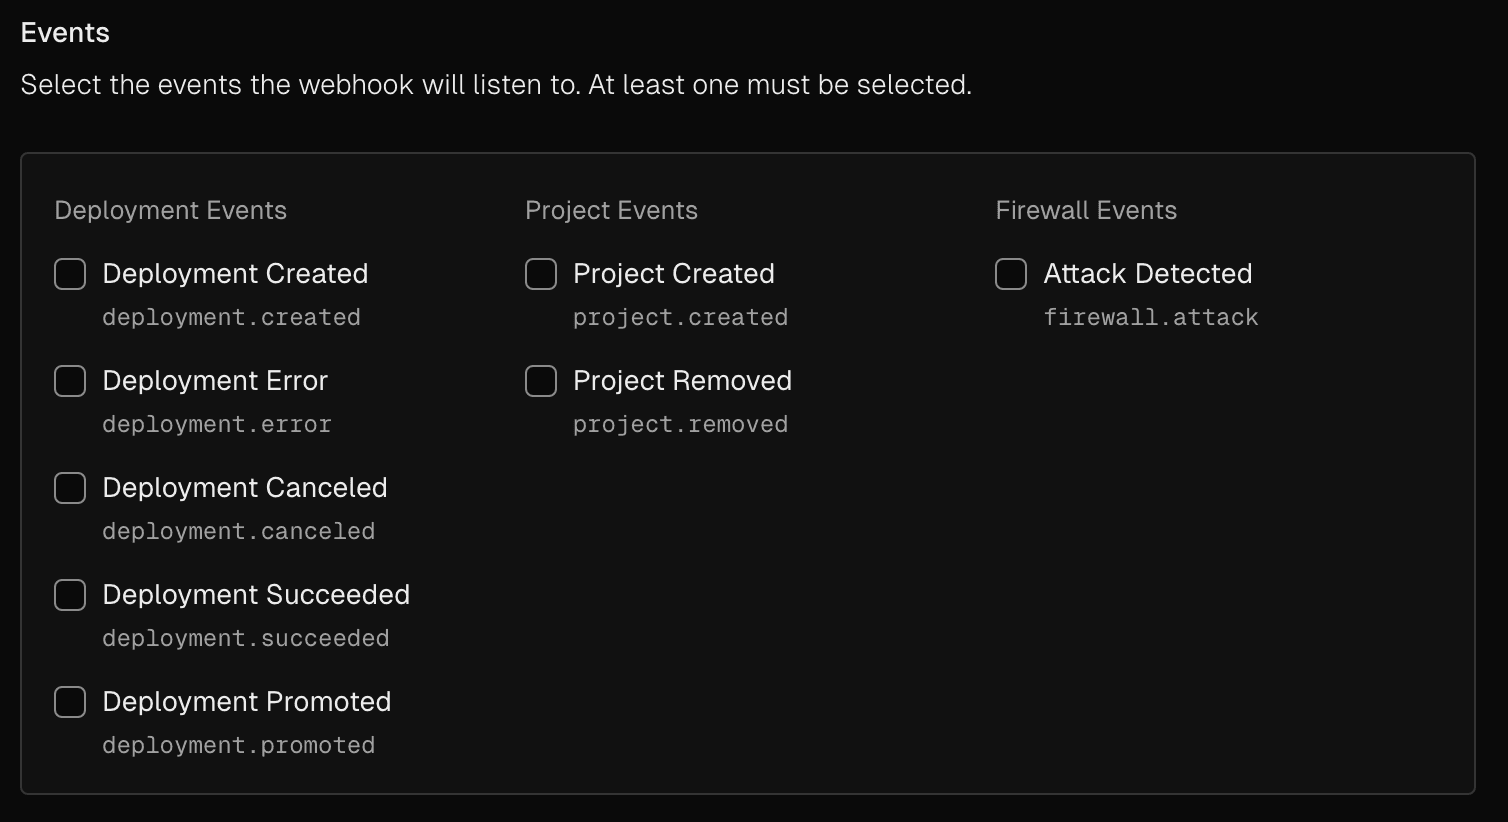
Task: Check the Deployment Error event
Action: [x=69, y=380]
